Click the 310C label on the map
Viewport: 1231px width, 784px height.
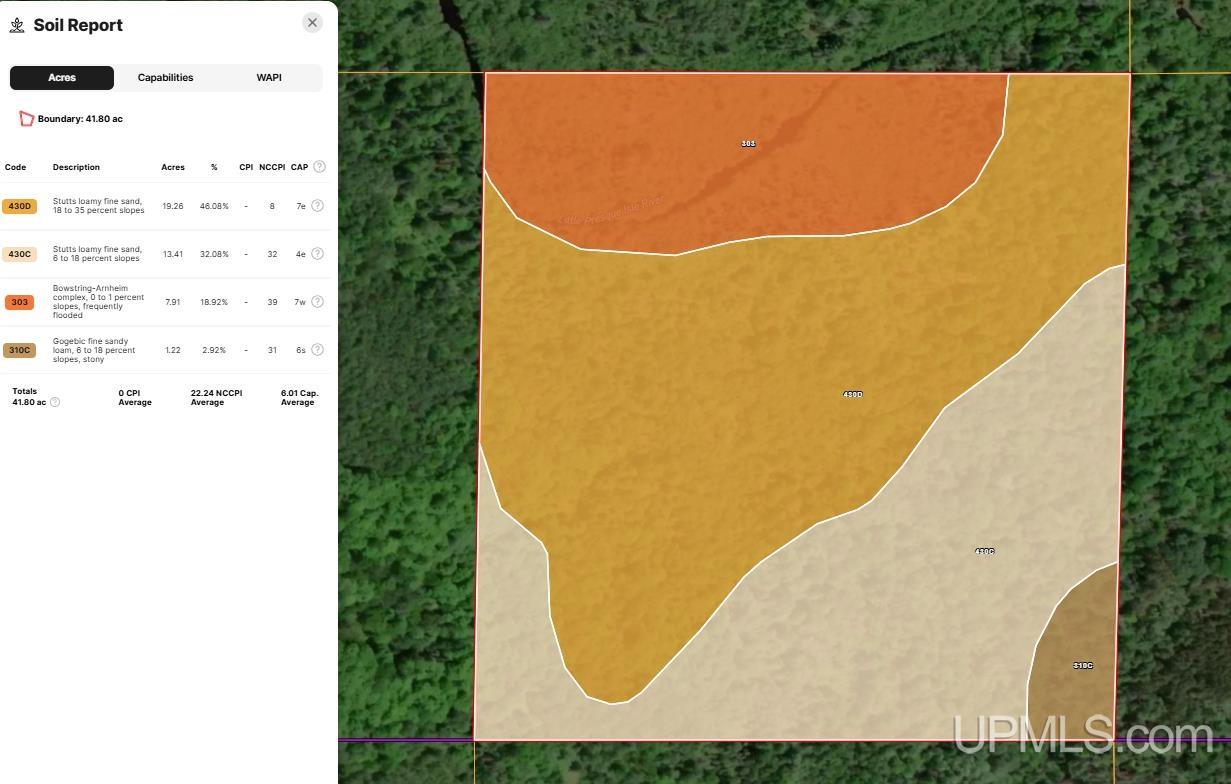click(1083, 666)
